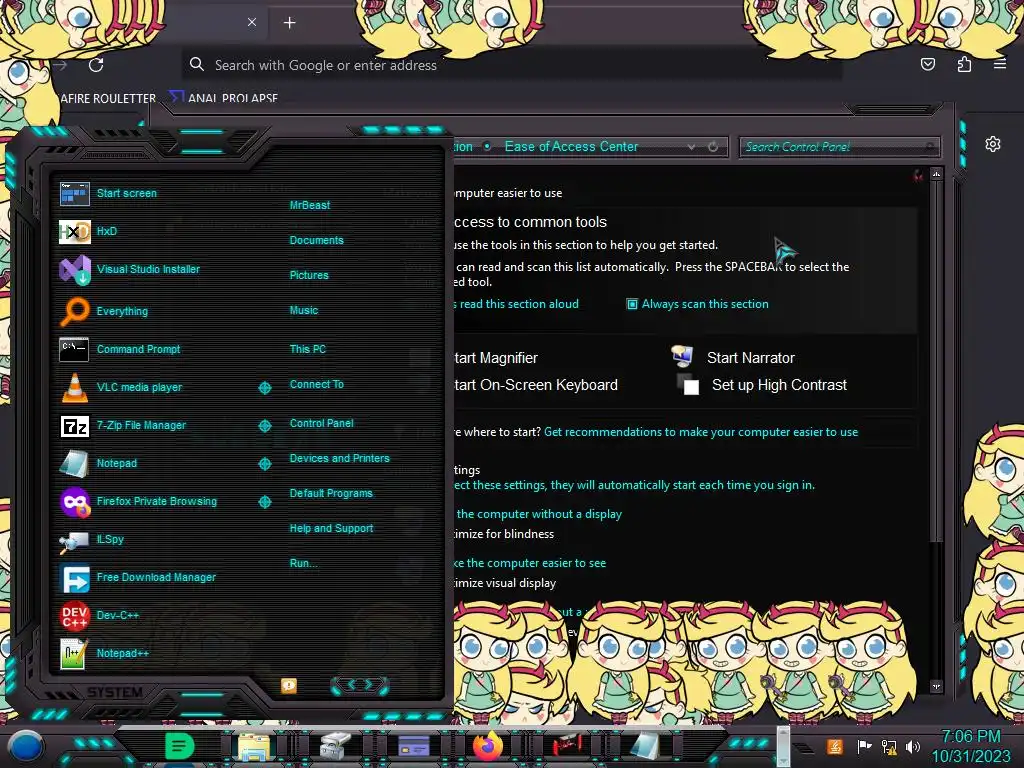Open Control Panel from the Start menu

point(321,423)
